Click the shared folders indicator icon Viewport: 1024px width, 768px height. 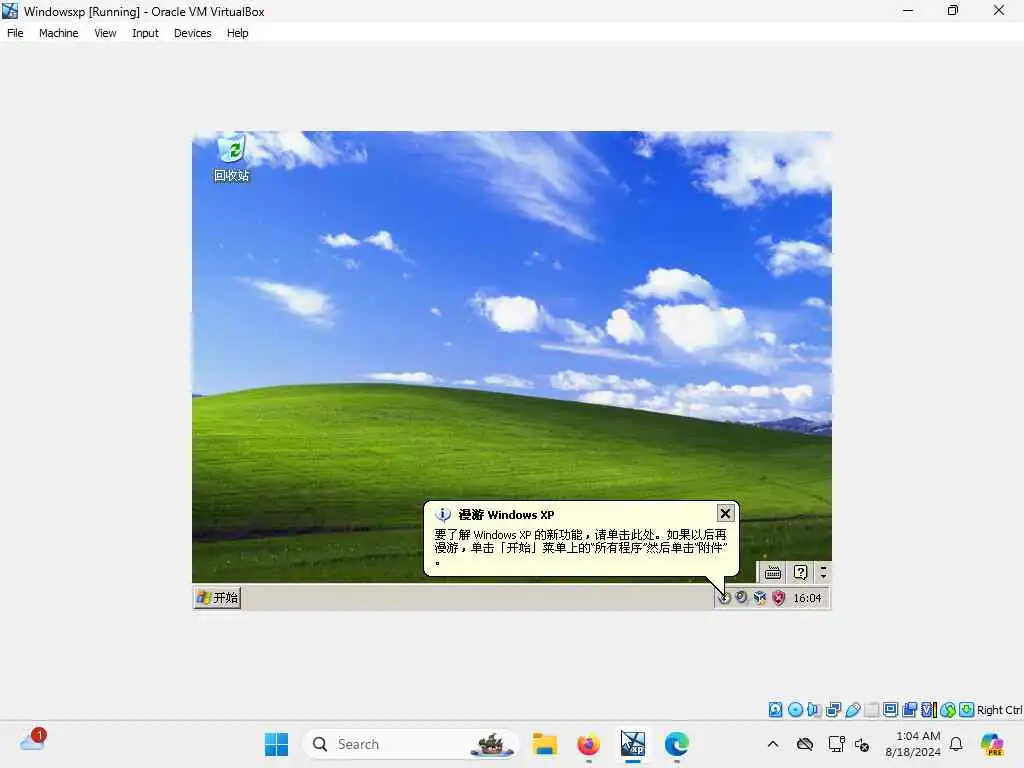click(871, 710)
